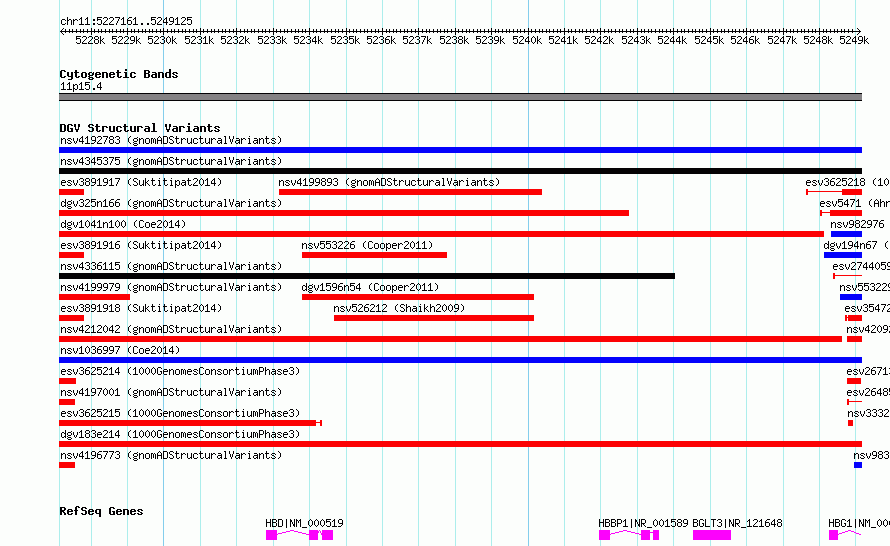Select the esv3625214 1000Genomes label
This screenshot has height=546, width=890.
click(180, 371)
